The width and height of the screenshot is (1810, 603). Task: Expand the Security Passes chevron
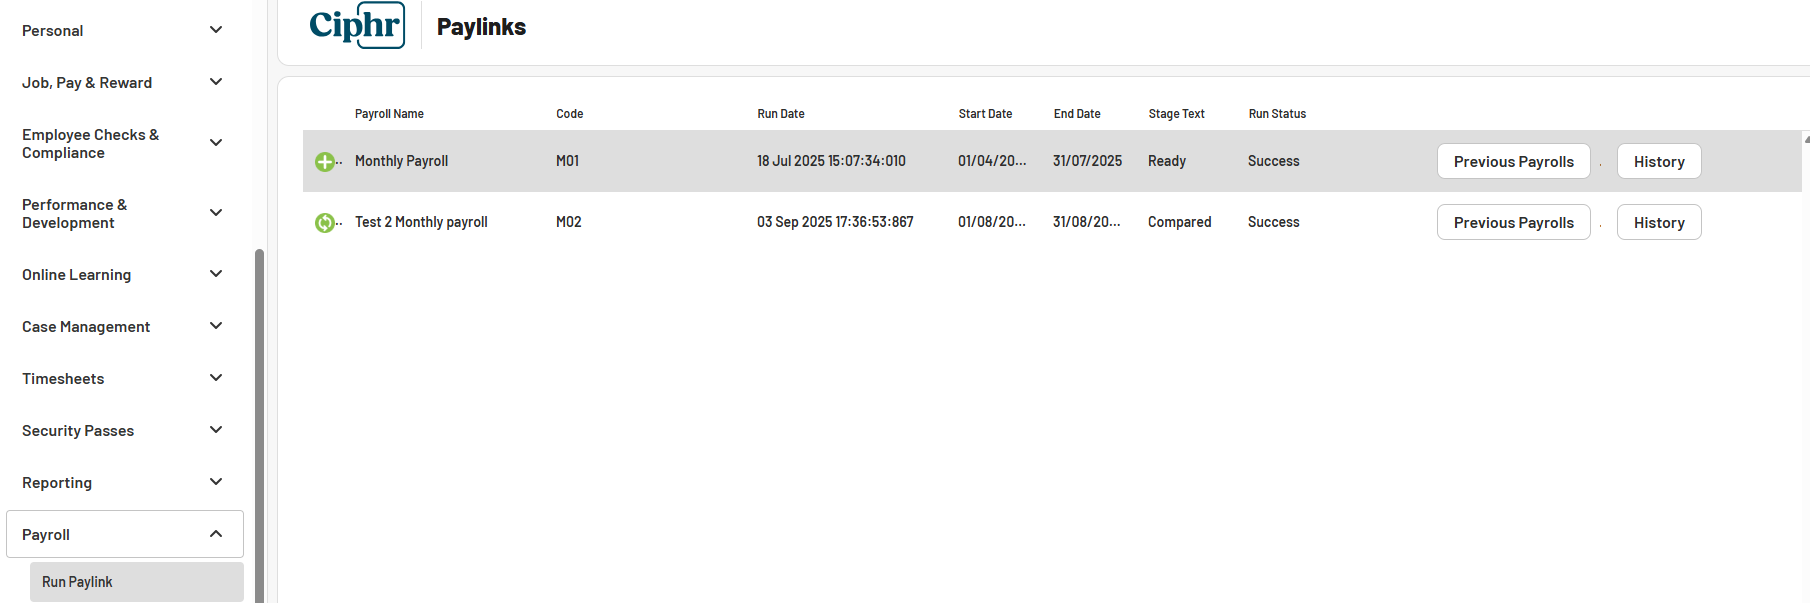(x=216, y=430)
